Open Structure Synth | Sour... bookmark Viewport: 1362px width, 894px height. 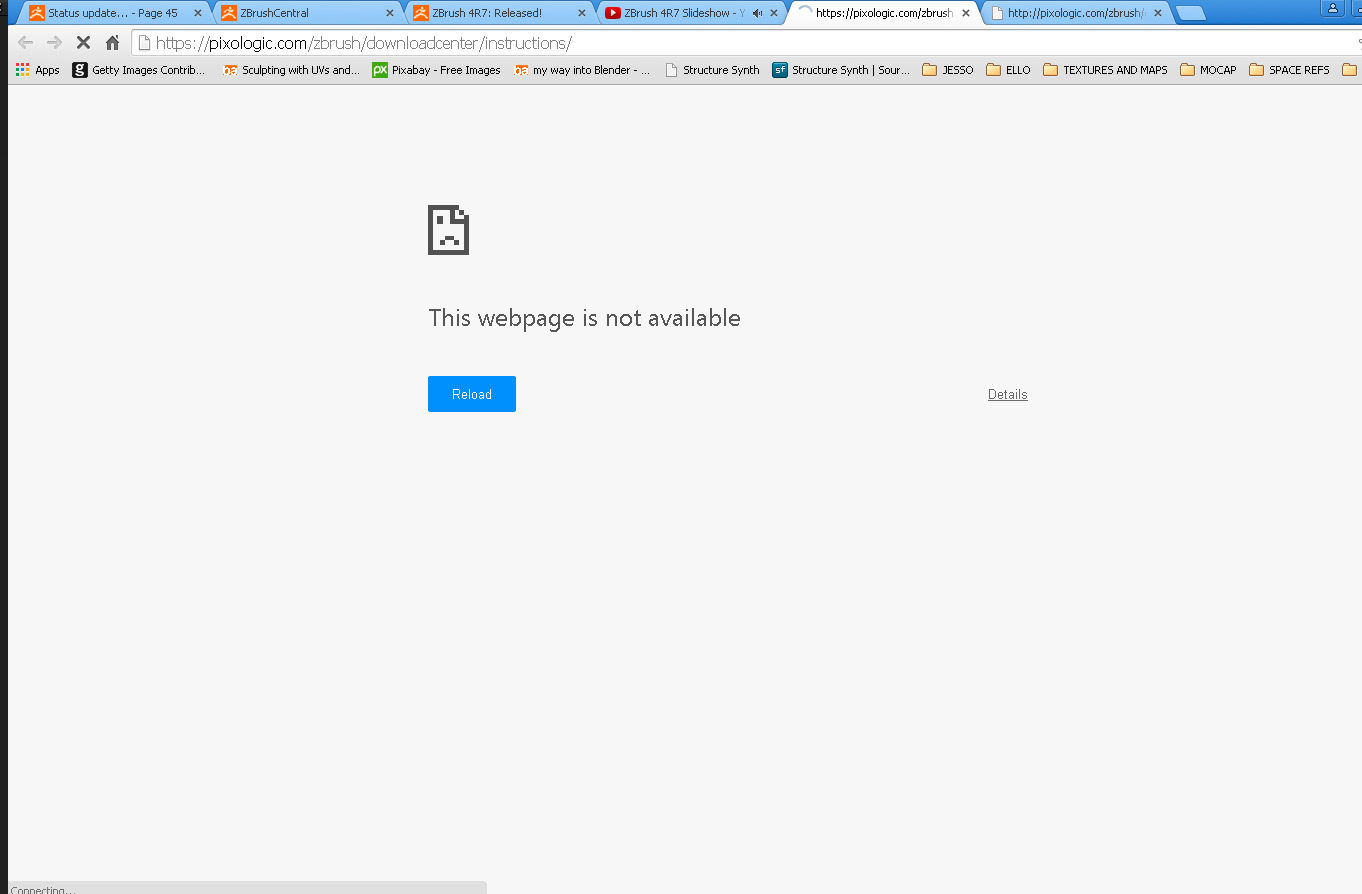coord(841,70)
